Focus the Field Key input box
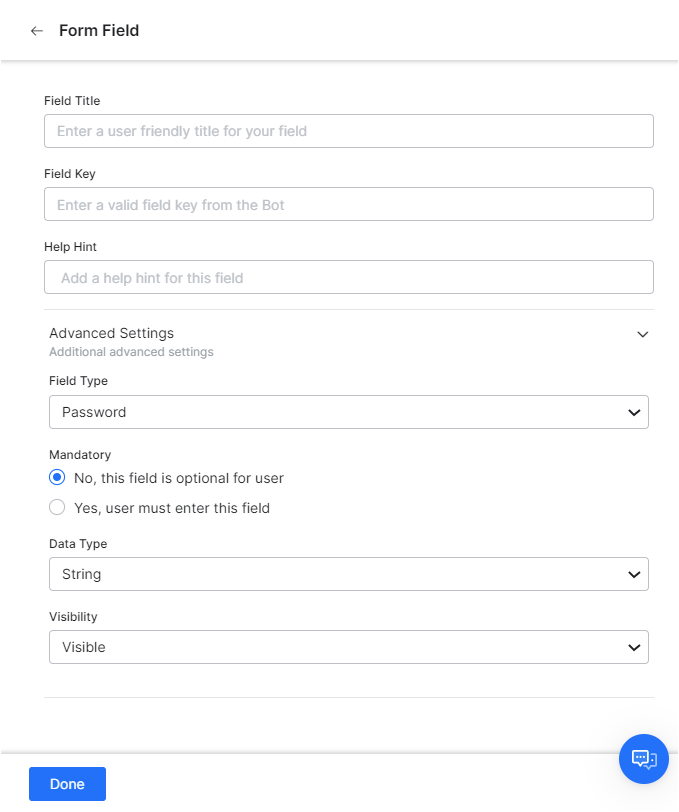The width and height of the screenshot is (679, 812). (x=348, y=204)
